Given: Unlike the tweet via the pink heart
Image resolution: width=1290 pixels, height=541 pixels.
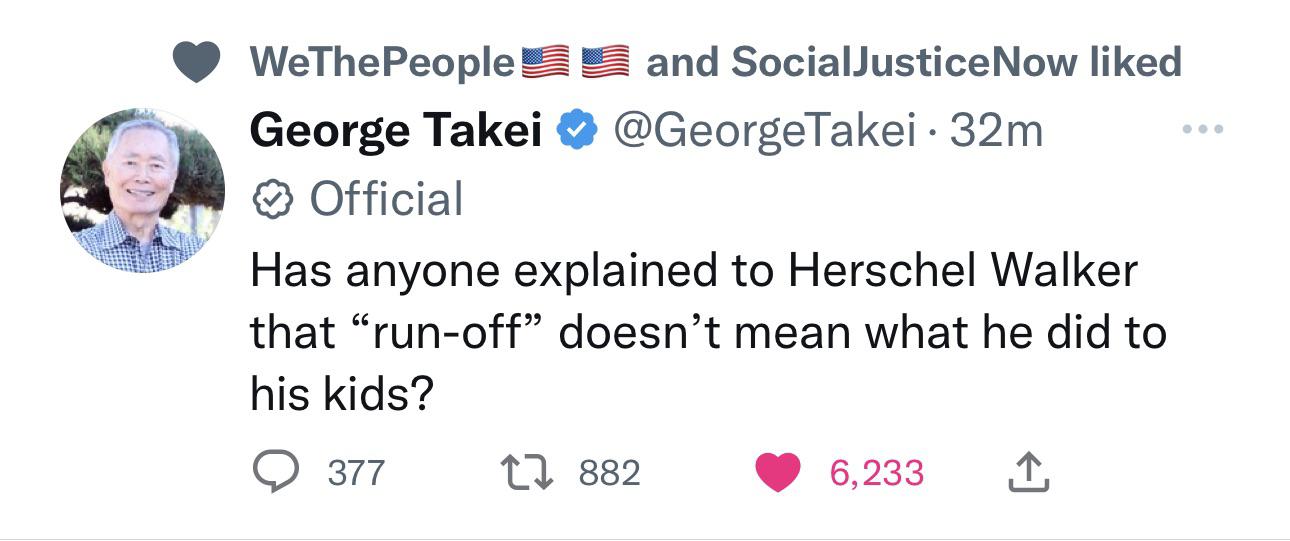Looking at the screenshot, I should (777, 472).
